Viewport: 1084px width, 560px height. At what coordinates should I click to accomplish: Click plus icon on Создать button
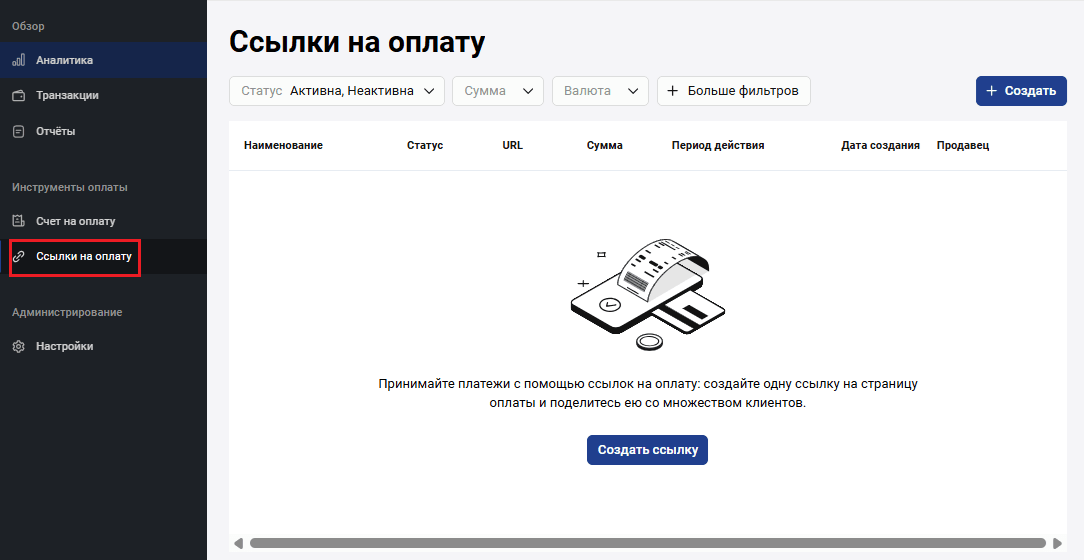[992, 91]
